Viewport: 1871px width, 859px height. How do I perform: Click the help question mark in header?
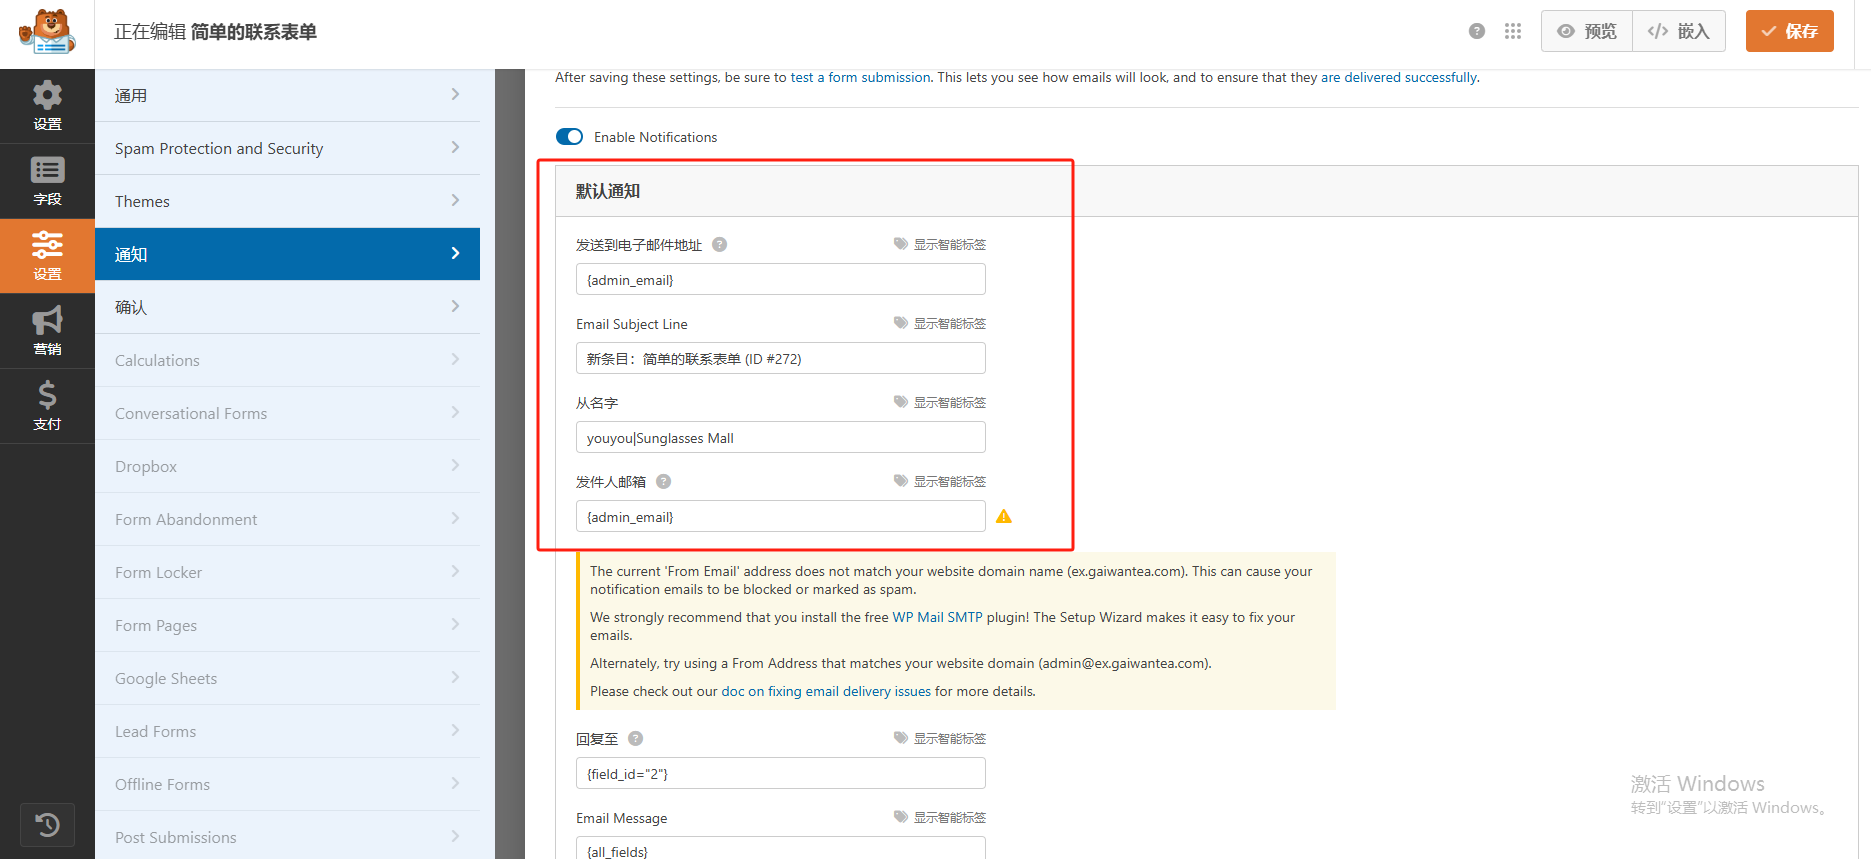1476,31
